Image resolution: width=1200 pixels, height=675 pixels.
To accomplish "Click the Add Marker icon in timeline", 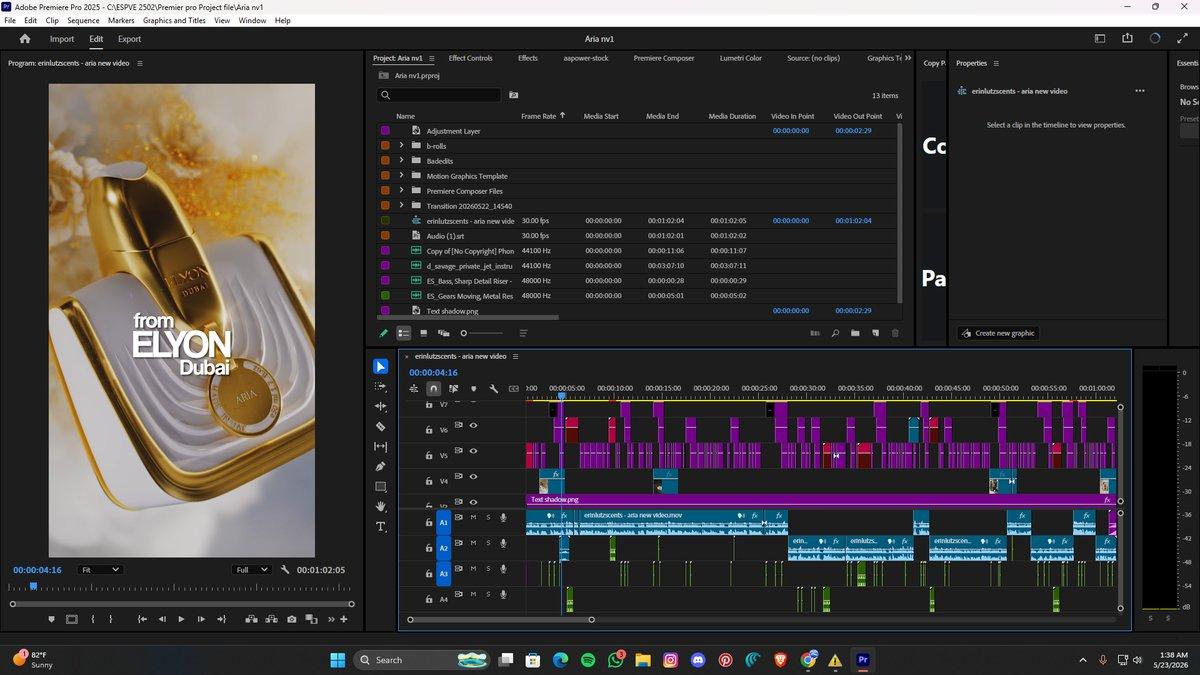I will 473,388.
